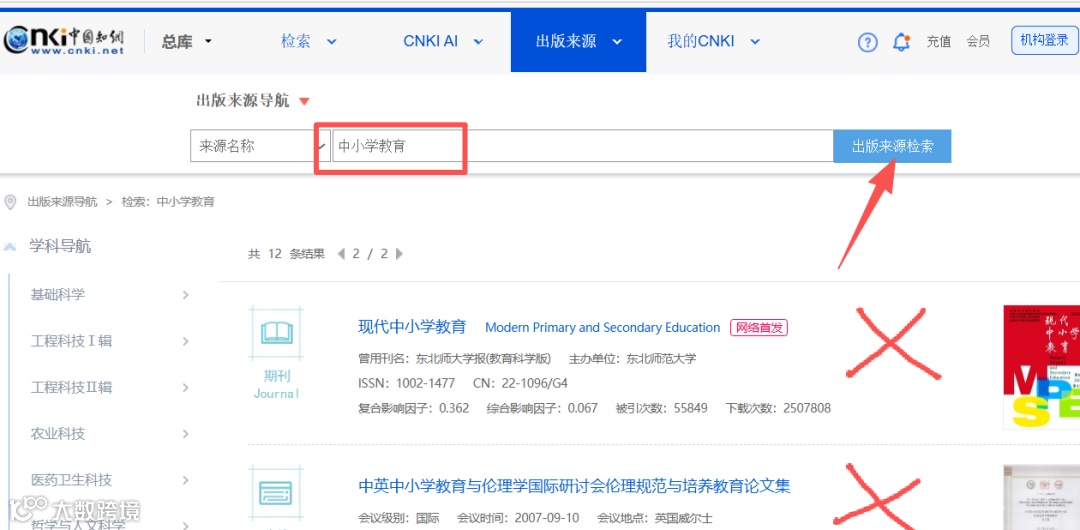The height and width of the screenshot is (530, 1080).
Task: Expand the 工程科技Ⅱ辑 category
Action: coord(185,387)
